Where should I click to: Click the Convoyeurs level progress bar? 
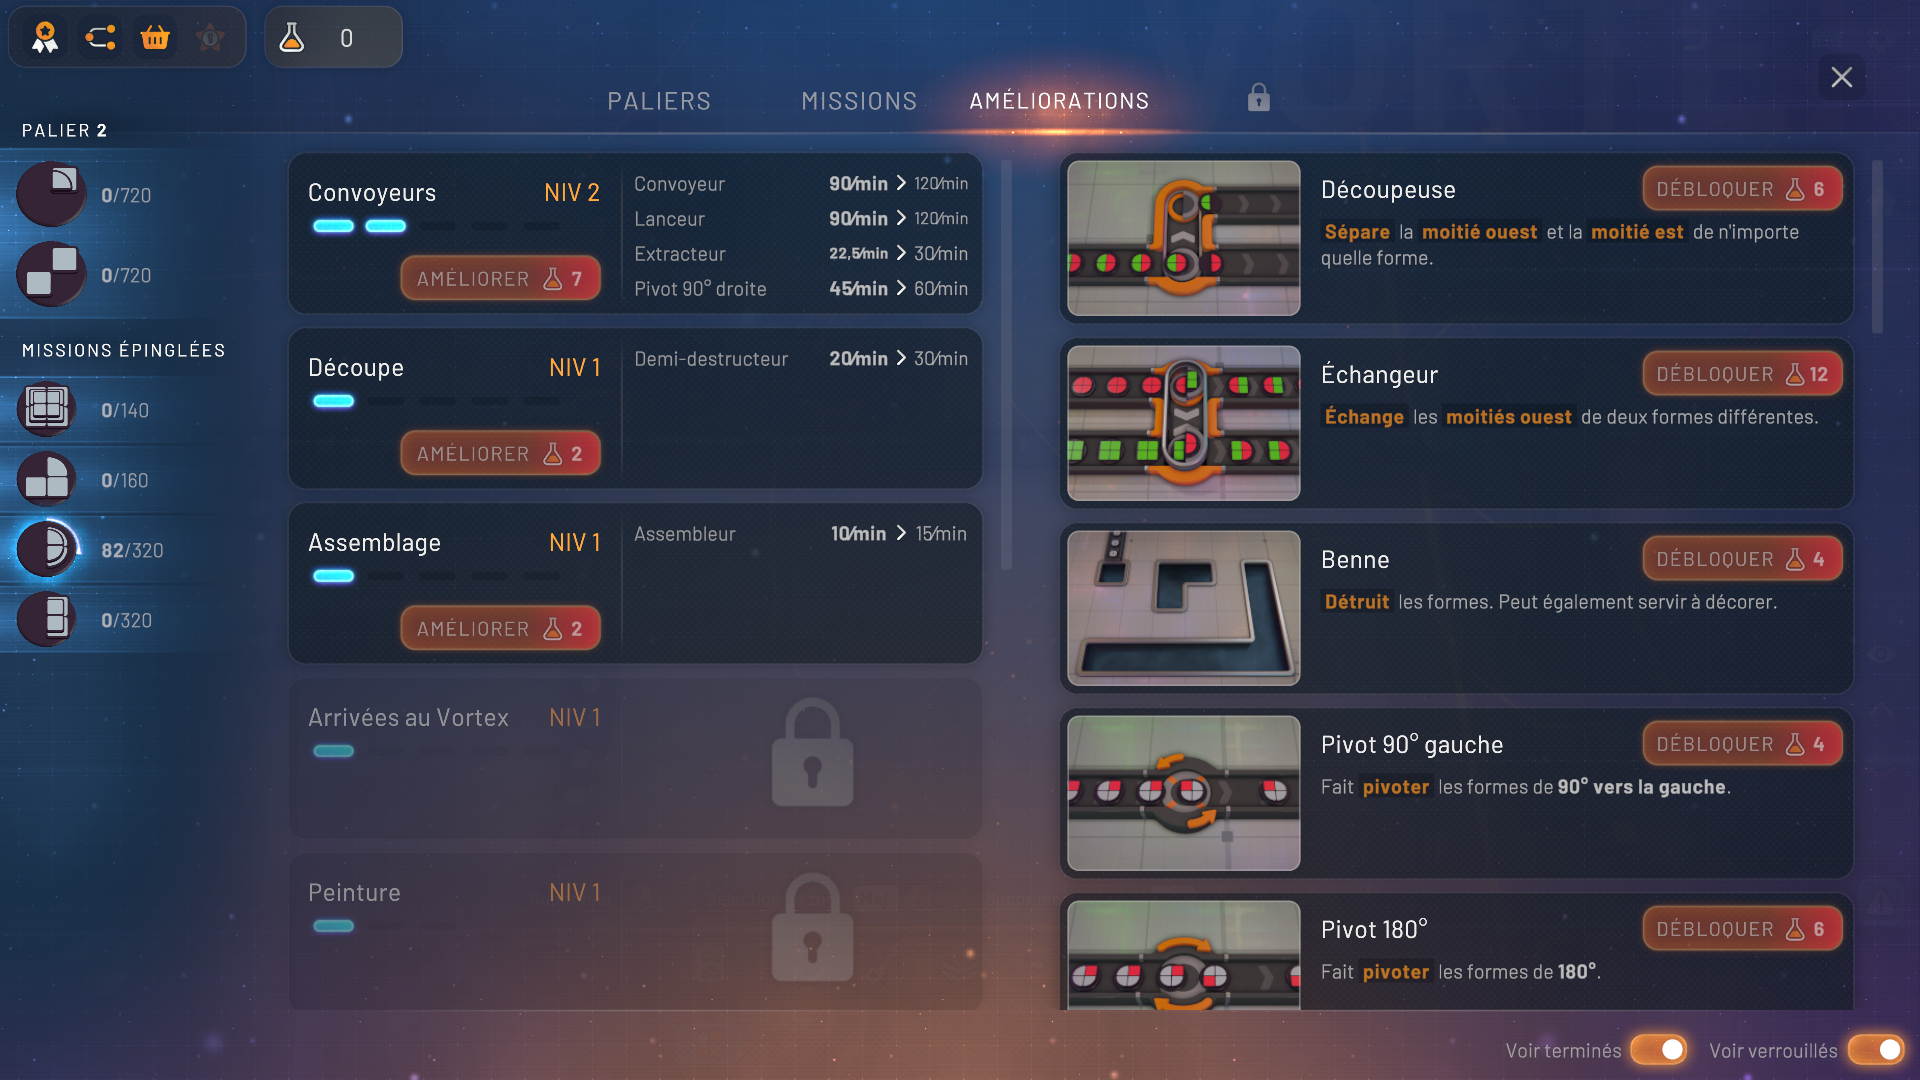click(x=437, y=226)
